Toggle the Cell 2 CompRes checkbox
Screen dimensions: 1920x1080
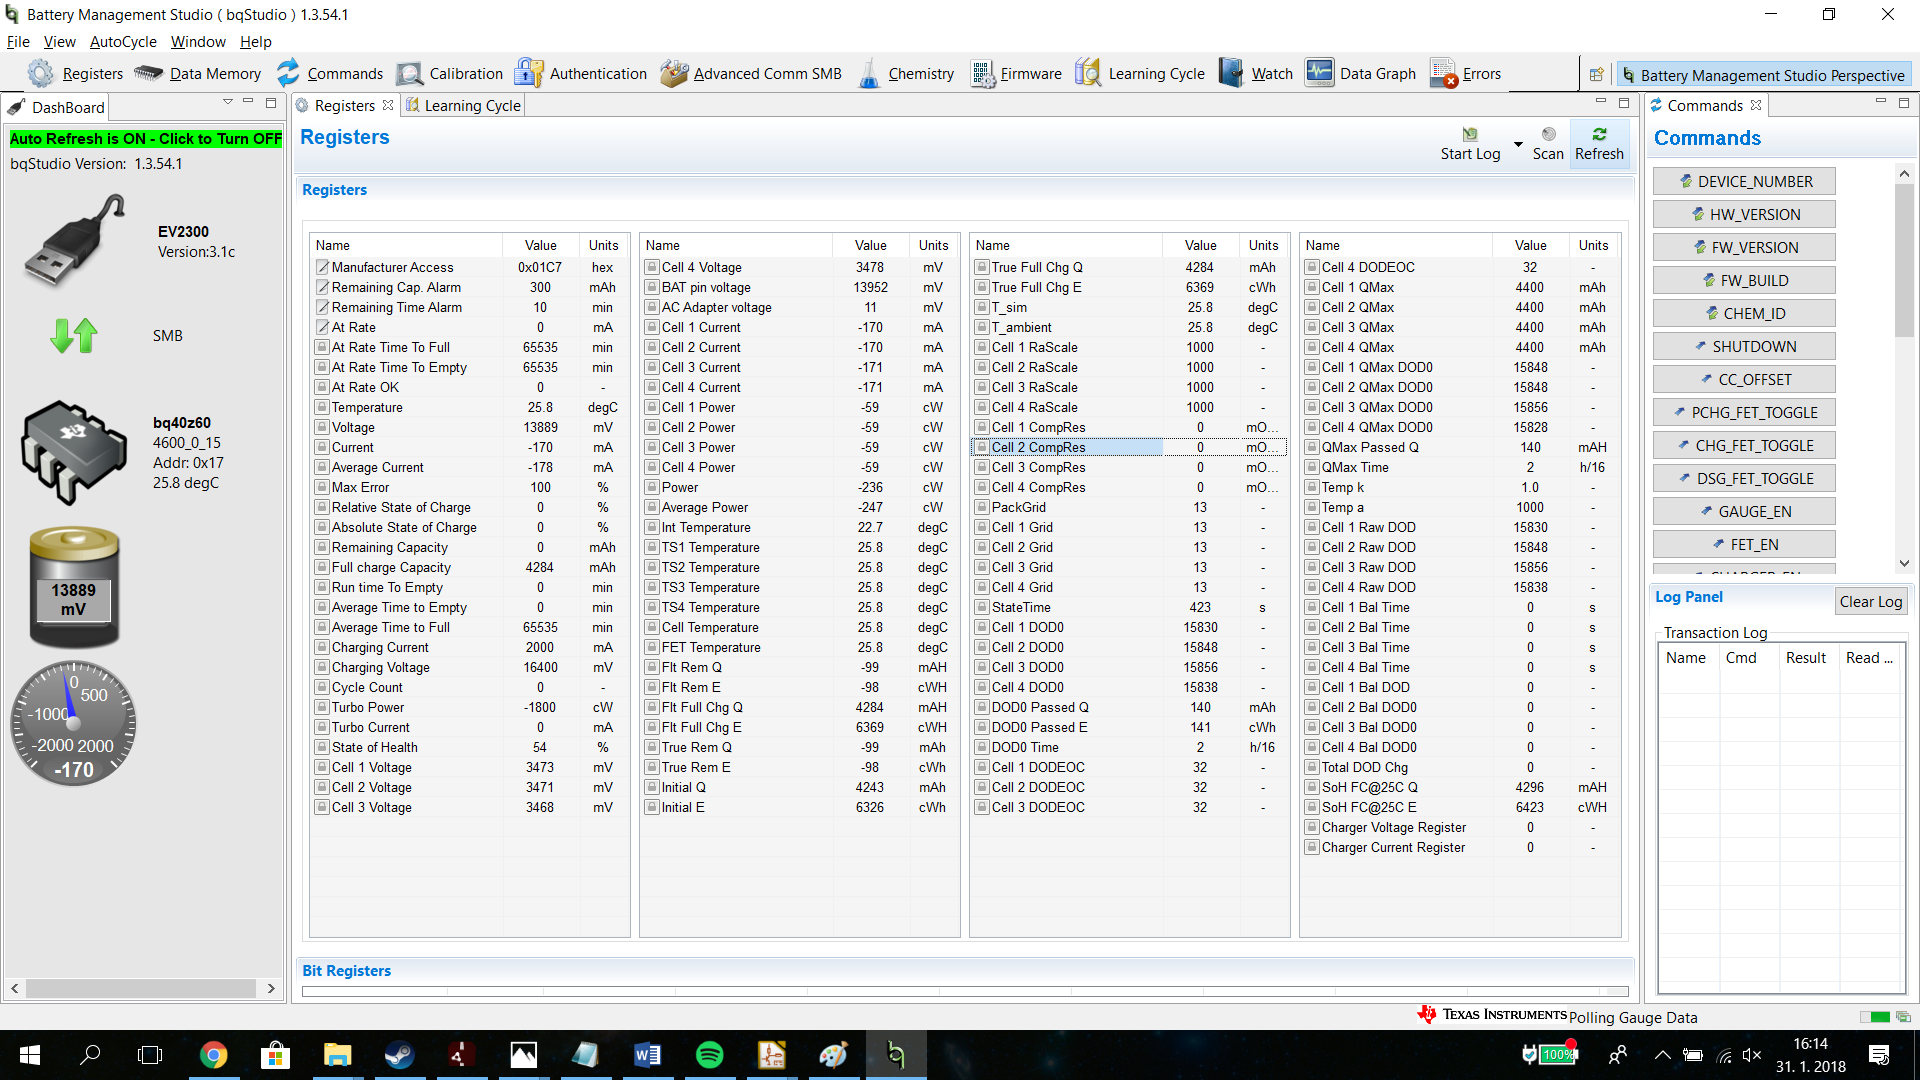click(982, 447)
